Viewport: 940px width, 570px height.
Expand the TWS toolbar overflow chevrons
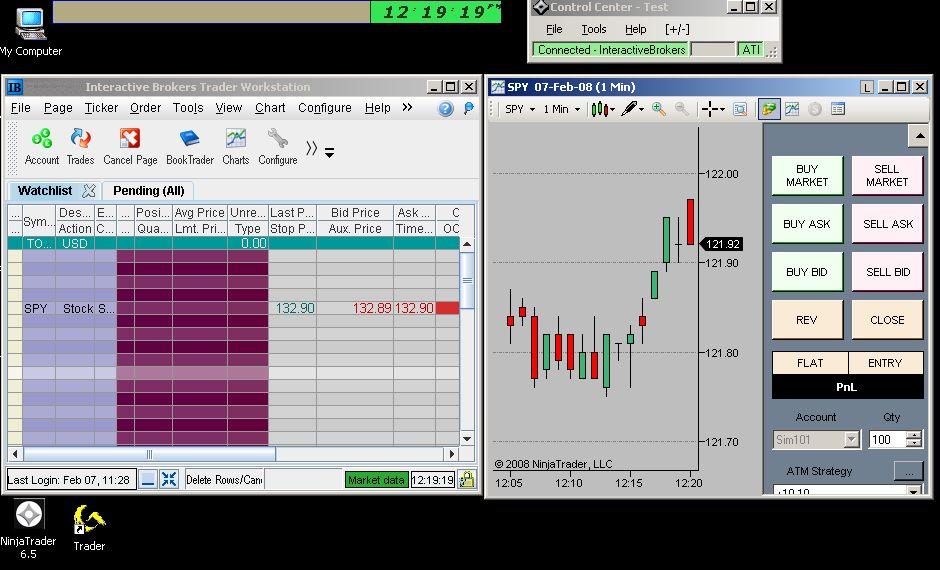click(311, 148)
